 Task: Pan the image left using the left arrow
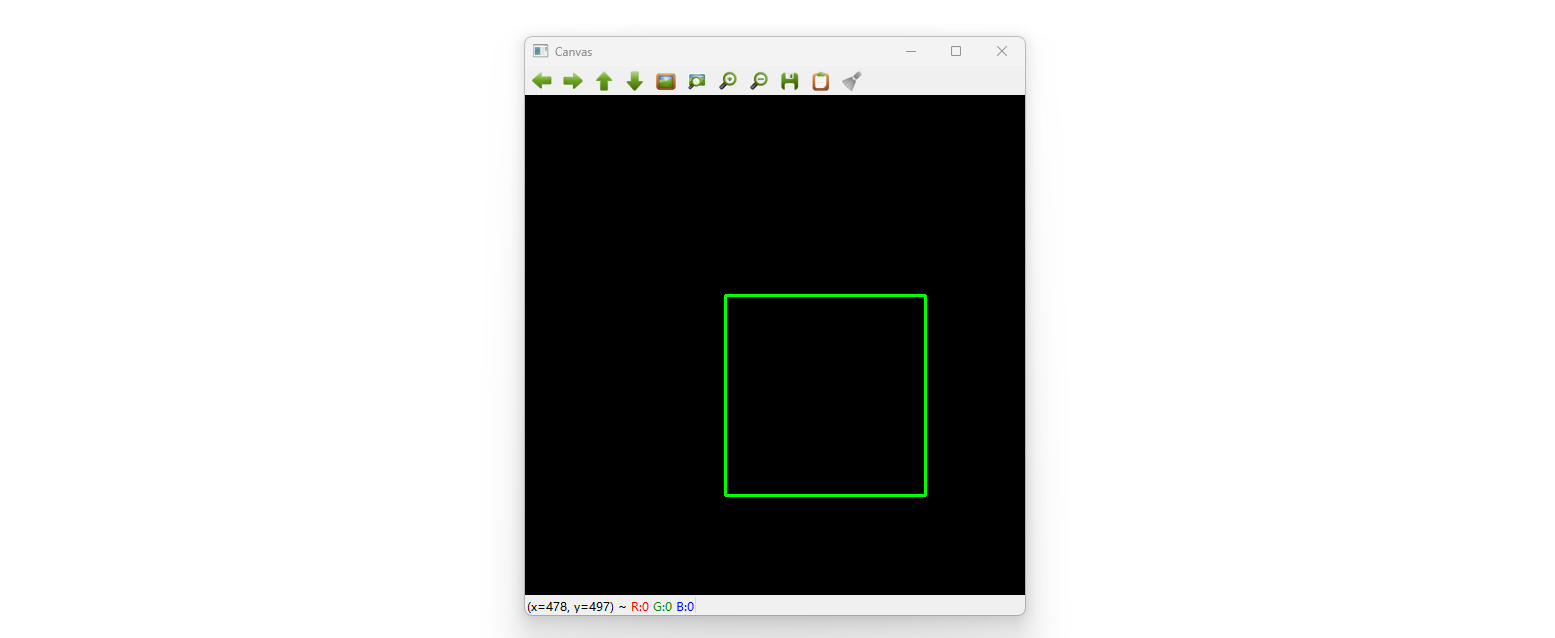point(542,81)
